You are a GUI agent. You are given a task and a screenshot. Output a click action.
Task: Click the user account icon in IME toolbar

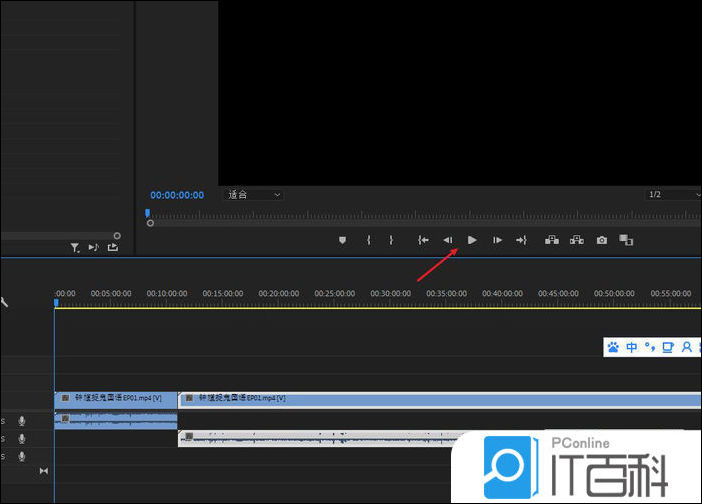(x=686, y=347)
